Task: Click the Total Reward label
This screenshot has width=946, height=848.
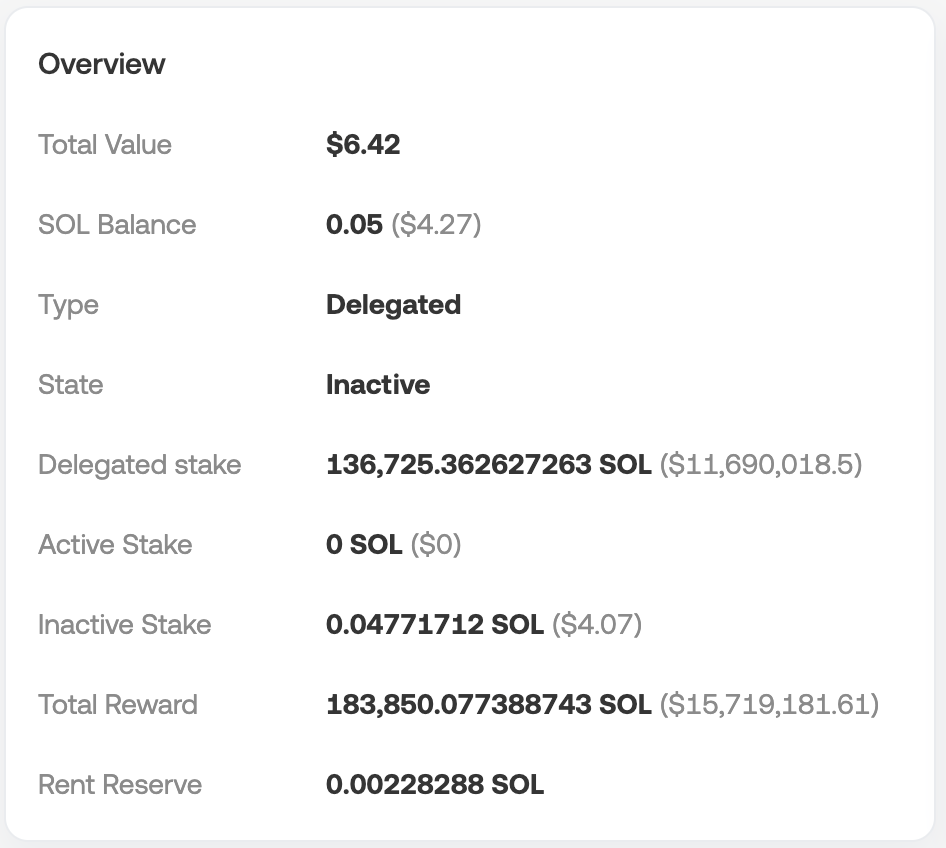Action: (x=118, y=705)
